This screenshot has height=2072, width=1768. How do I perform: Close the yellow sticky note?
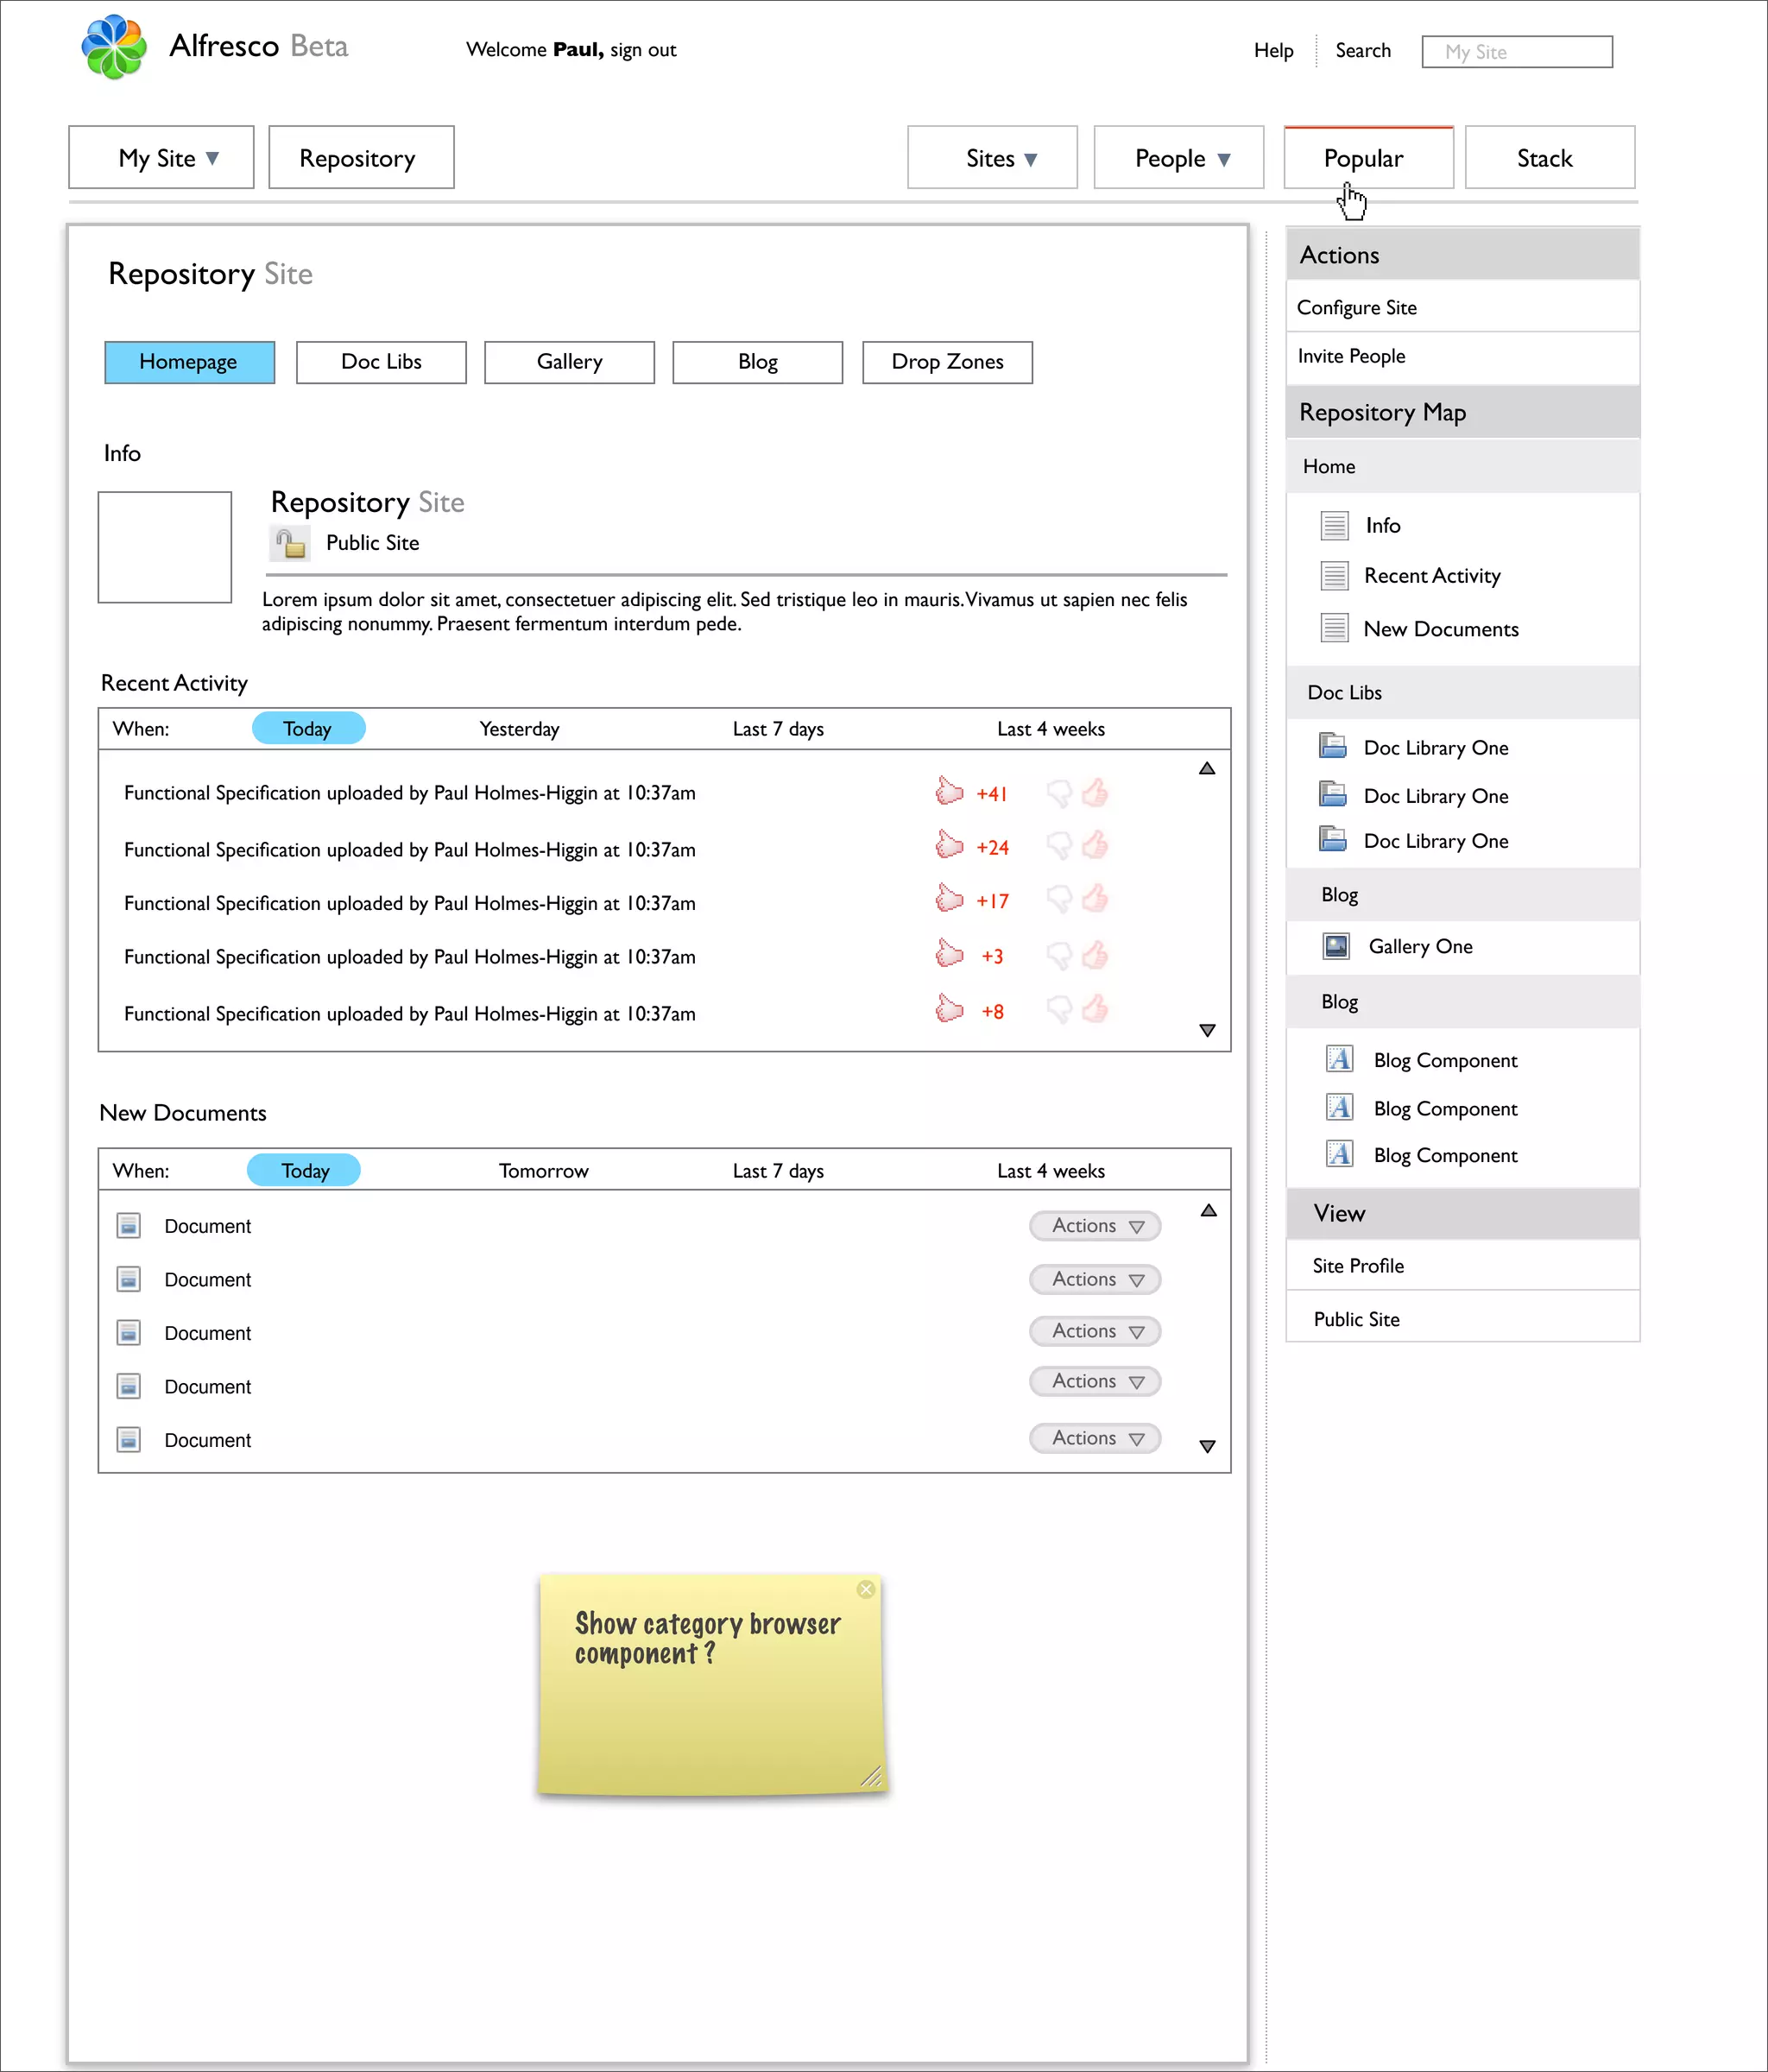(866, 1589)
